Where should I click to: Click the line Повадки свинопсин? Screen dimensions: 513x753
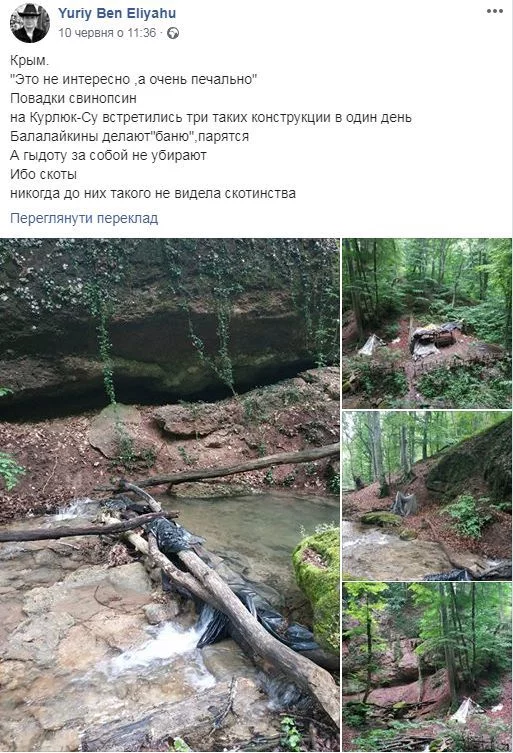coord(73,98)
